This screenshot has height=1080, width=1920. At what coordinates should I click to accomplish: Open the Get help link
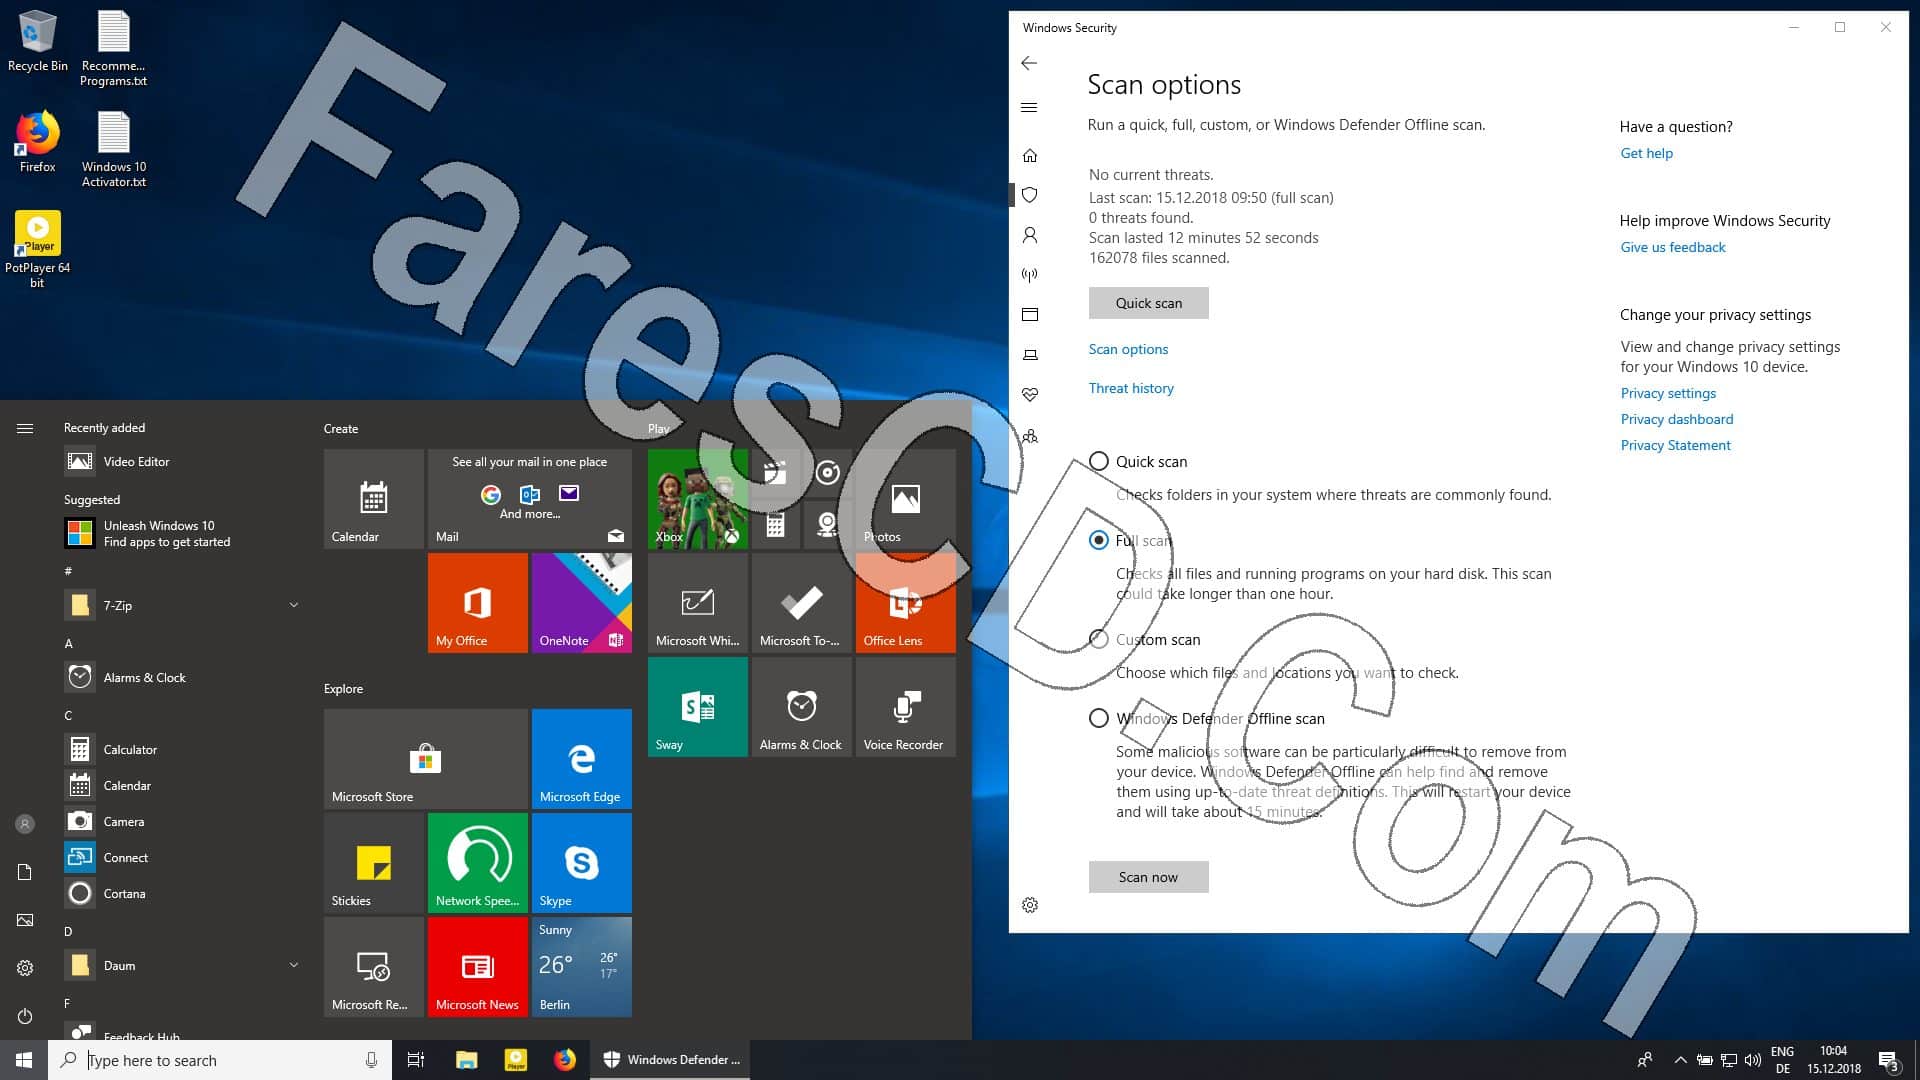pyautogui.click(x=1646, y=153)
